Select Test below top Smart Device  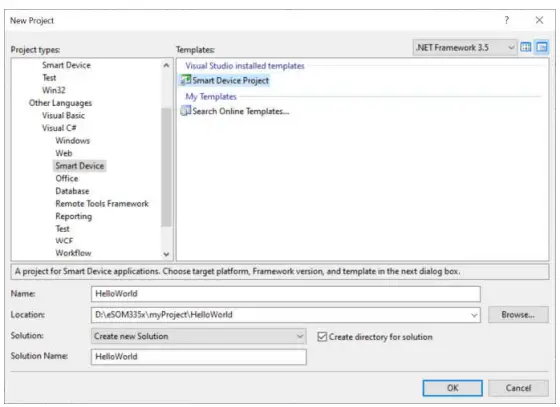(x=49, y=78)
